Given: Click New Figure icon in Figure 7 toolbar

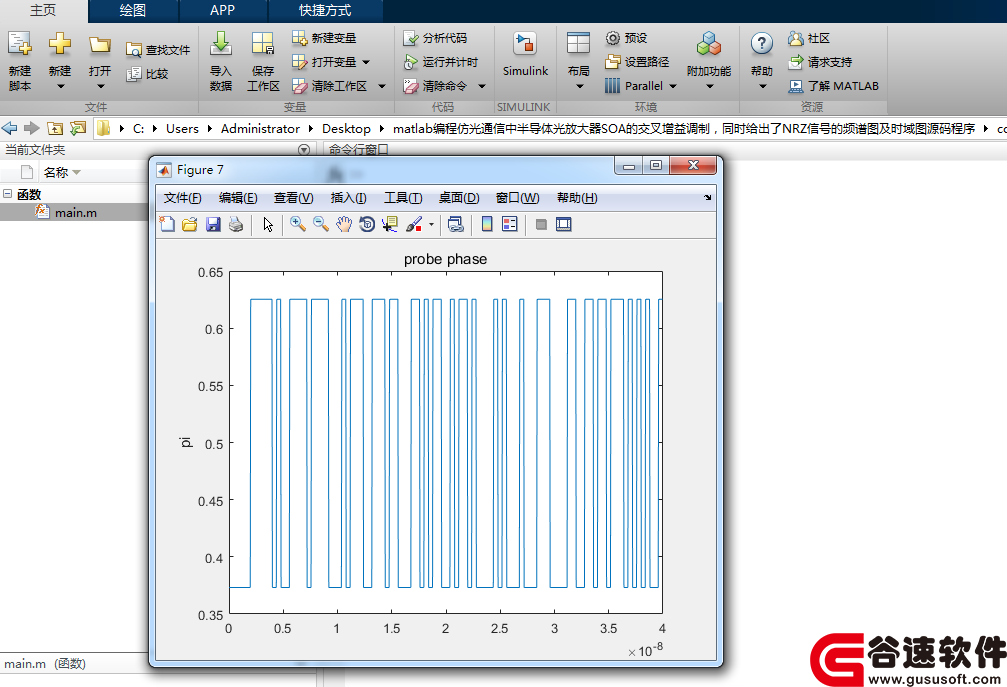Looking at the screenshot, I should tap(167, 224).
